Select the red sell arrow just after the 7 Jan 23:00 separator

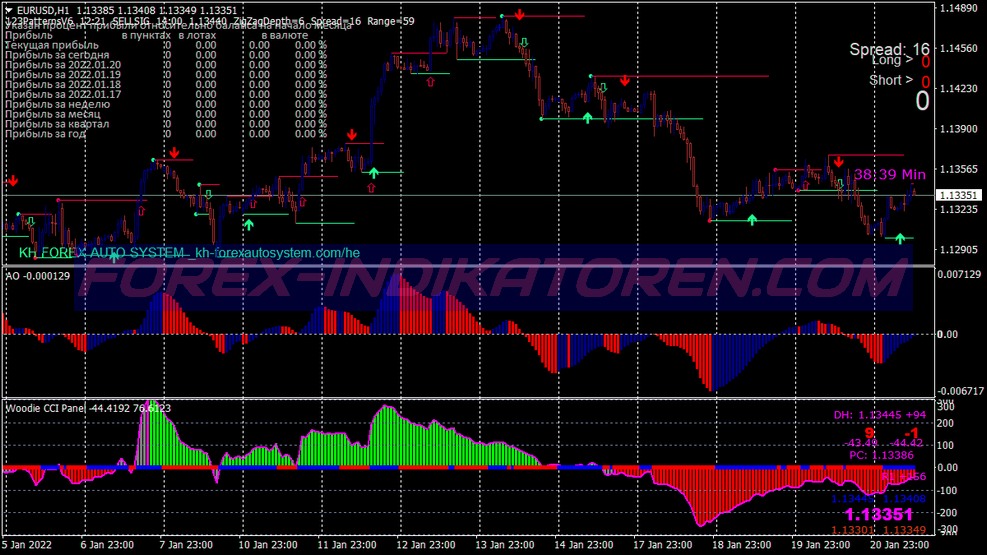(x=174, y=153)
